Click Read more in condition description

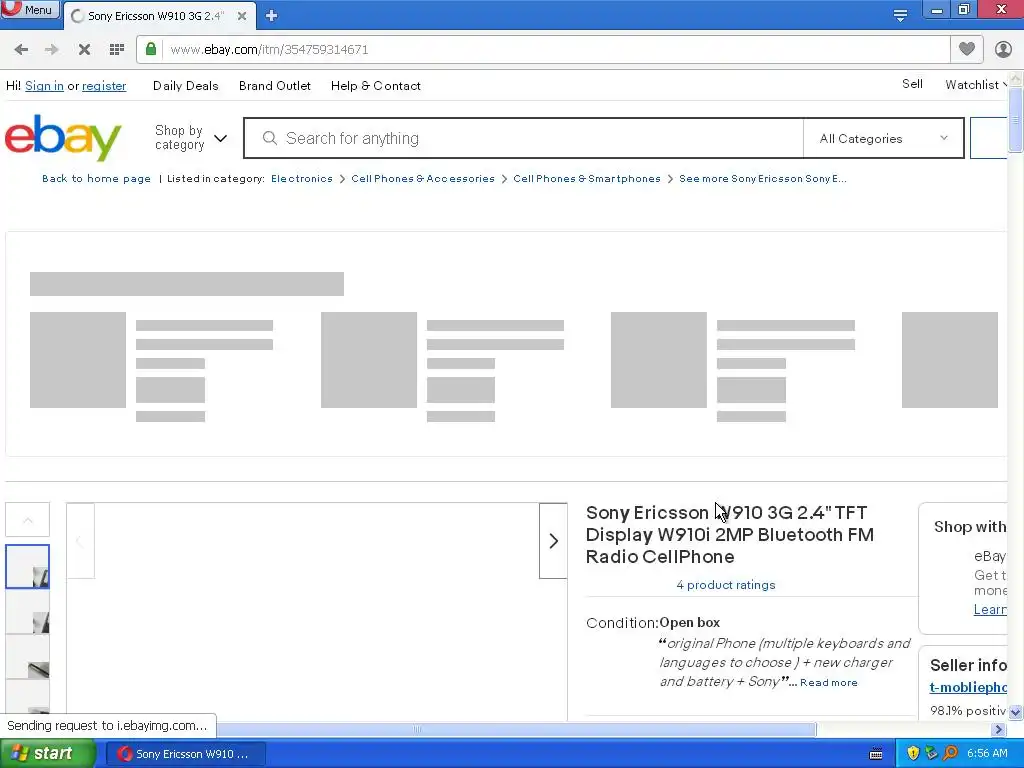pyautogui.click(x=828, y=682)
